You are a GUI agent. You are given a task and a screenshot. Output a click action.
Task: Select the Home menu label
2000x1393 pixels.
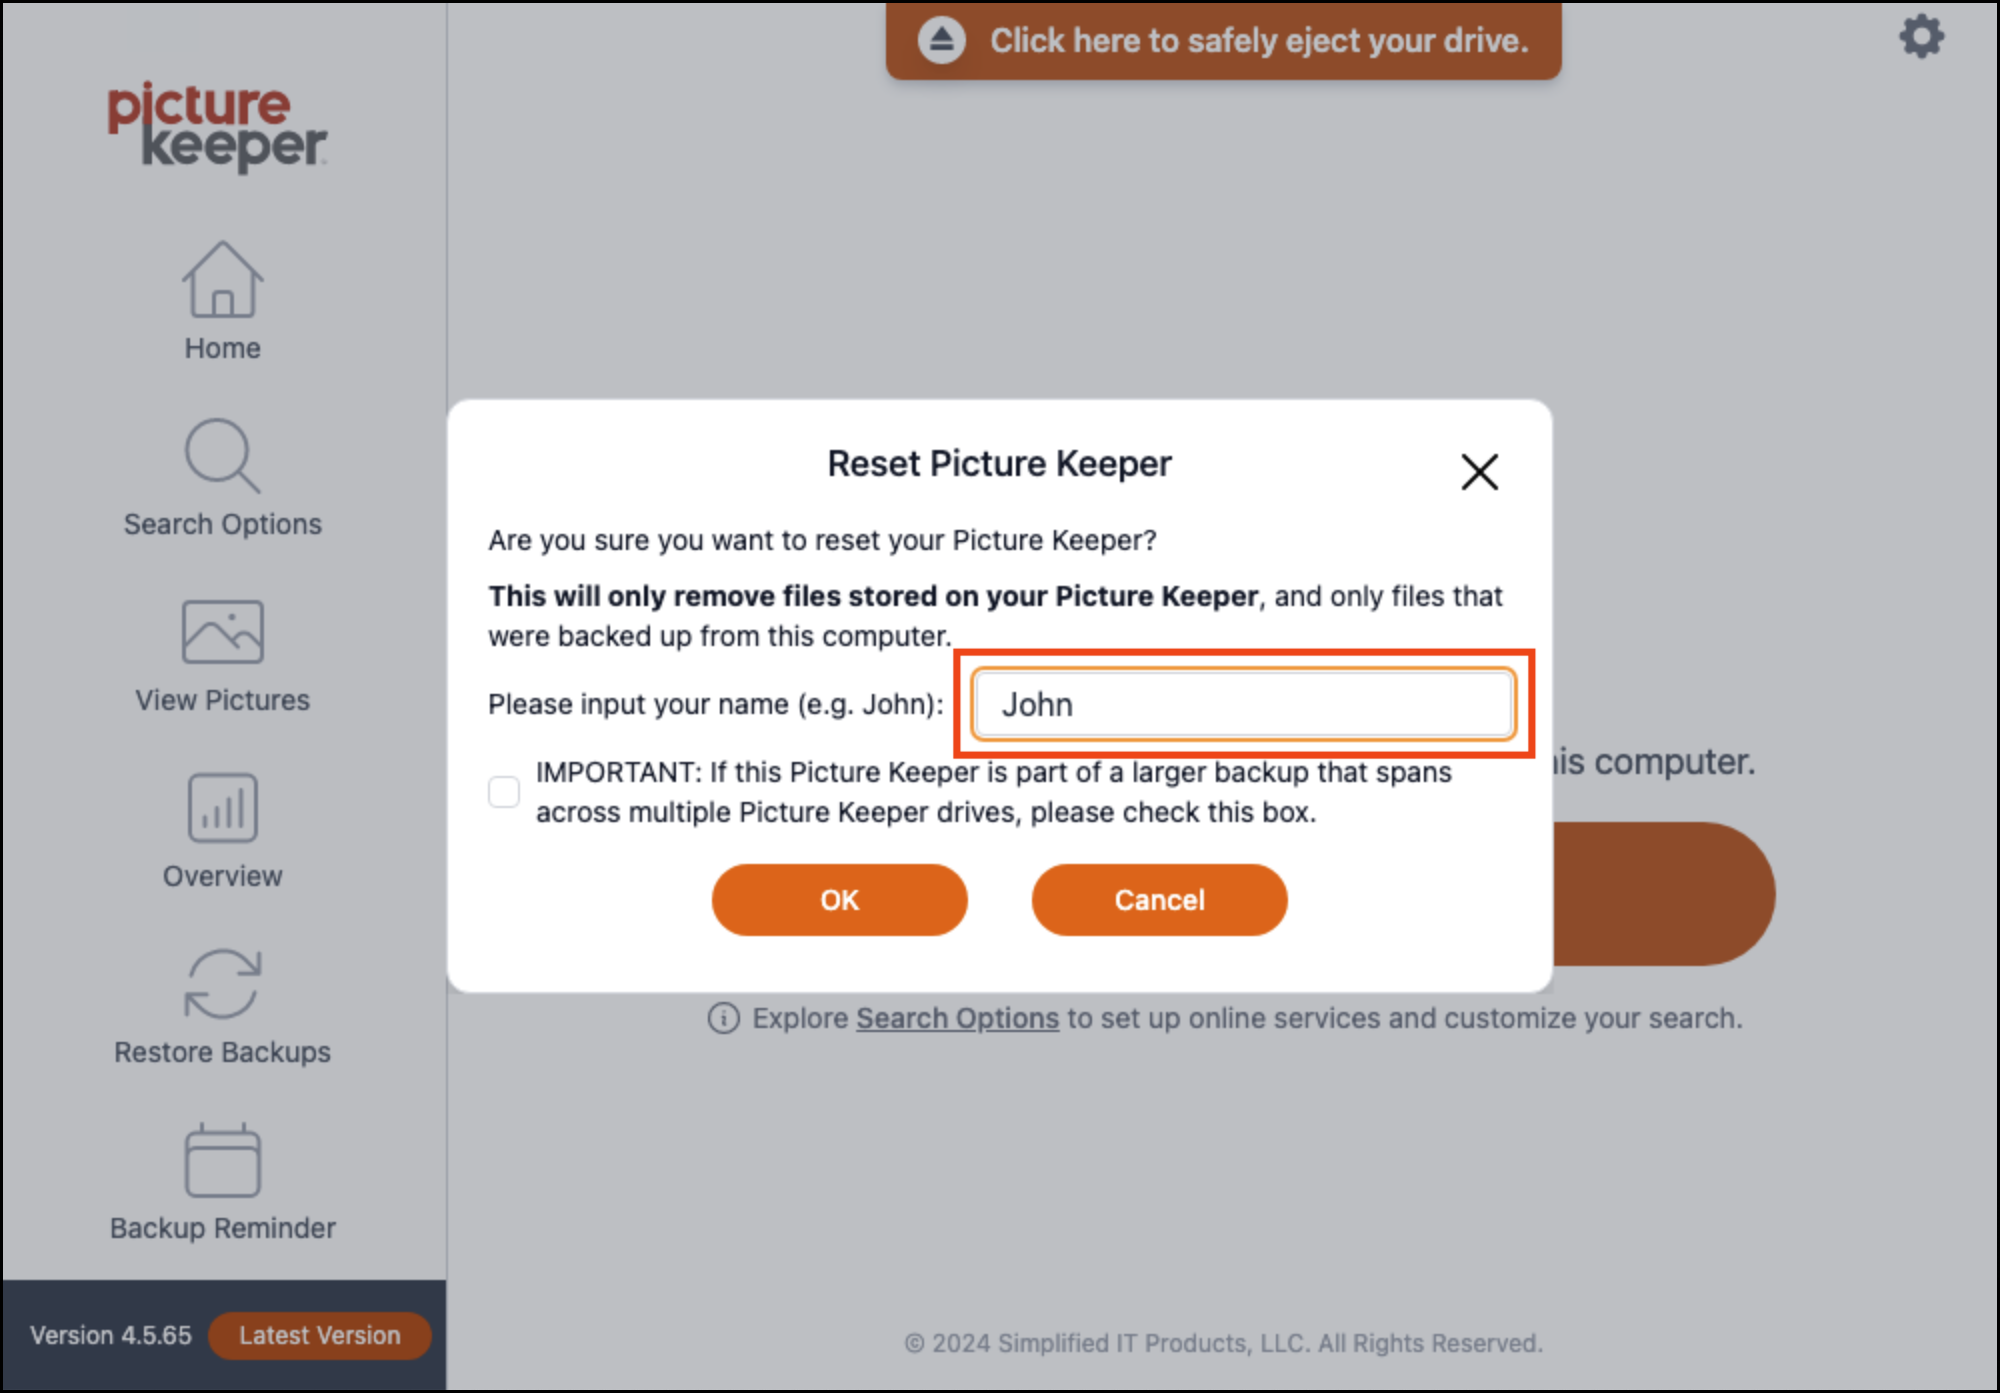click(x=222, y=348)
